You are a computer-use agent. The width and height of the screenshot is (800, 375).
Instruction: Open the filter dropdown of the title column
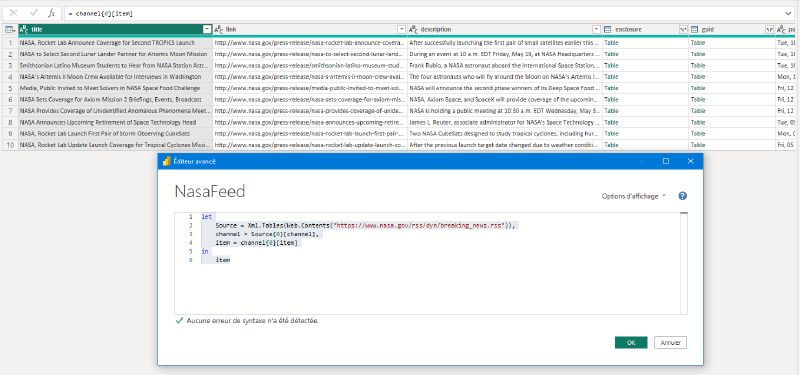click(207, 30)
